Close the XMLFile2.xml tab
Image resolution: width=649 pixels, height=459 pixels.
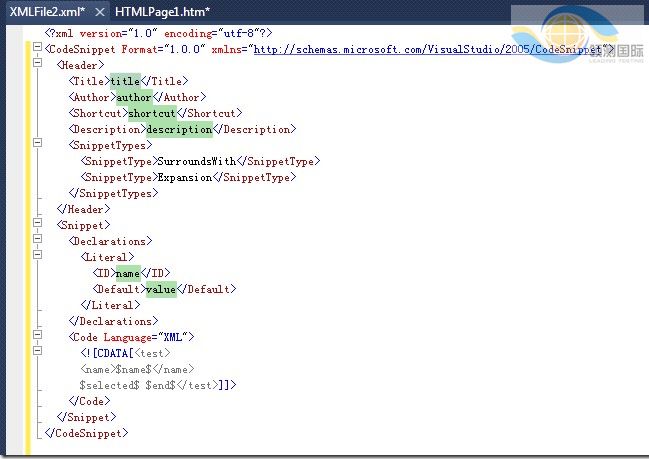99,12
